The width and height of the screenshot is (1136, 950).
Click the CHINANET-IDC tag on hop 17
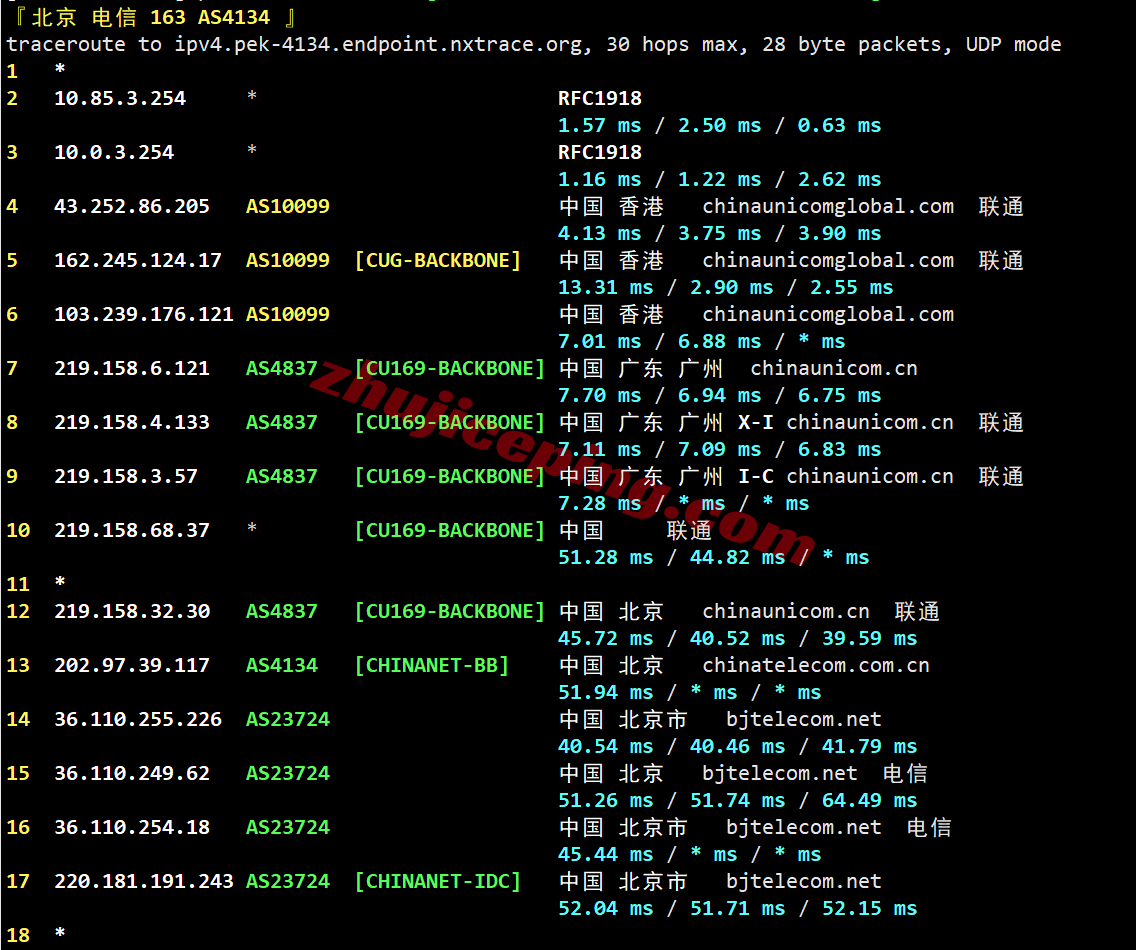coord(438,881)
